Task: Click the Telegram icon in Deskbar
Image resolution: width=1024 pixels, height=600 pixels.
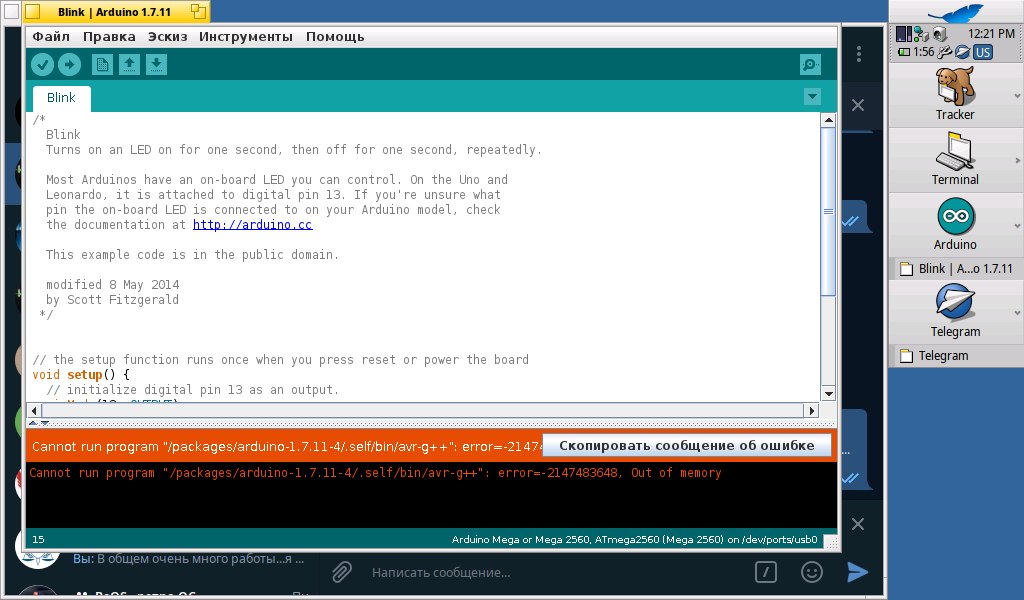Action: tap(955, 303)
